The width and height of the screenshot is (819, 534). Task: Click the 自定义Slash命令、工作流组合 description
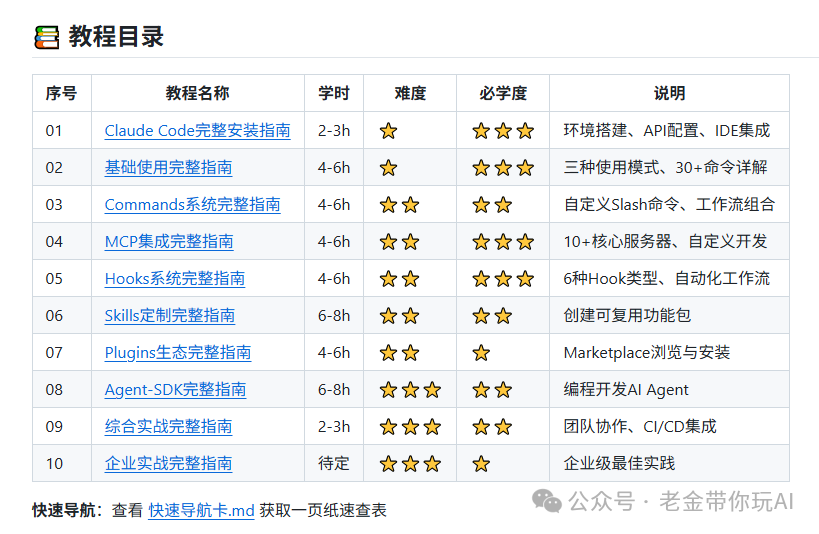(669, 205)
